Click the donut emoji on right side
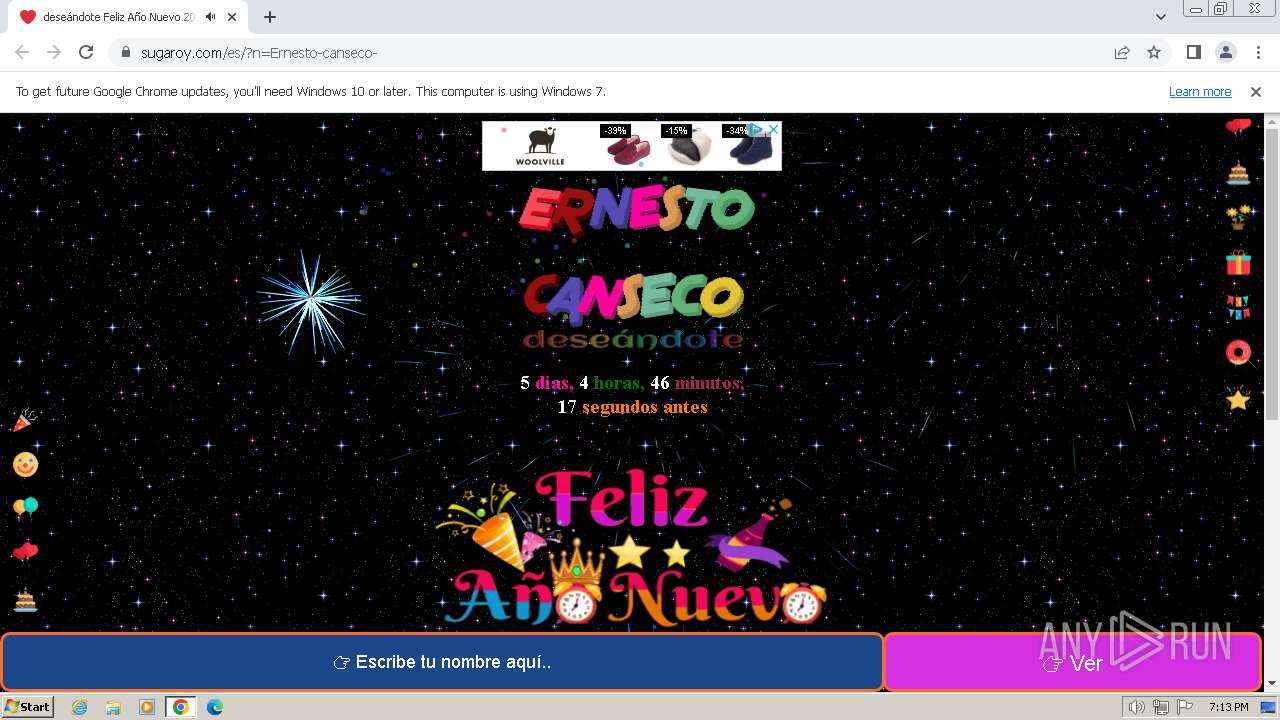 pyautogui.click(x=1238, y=352)
